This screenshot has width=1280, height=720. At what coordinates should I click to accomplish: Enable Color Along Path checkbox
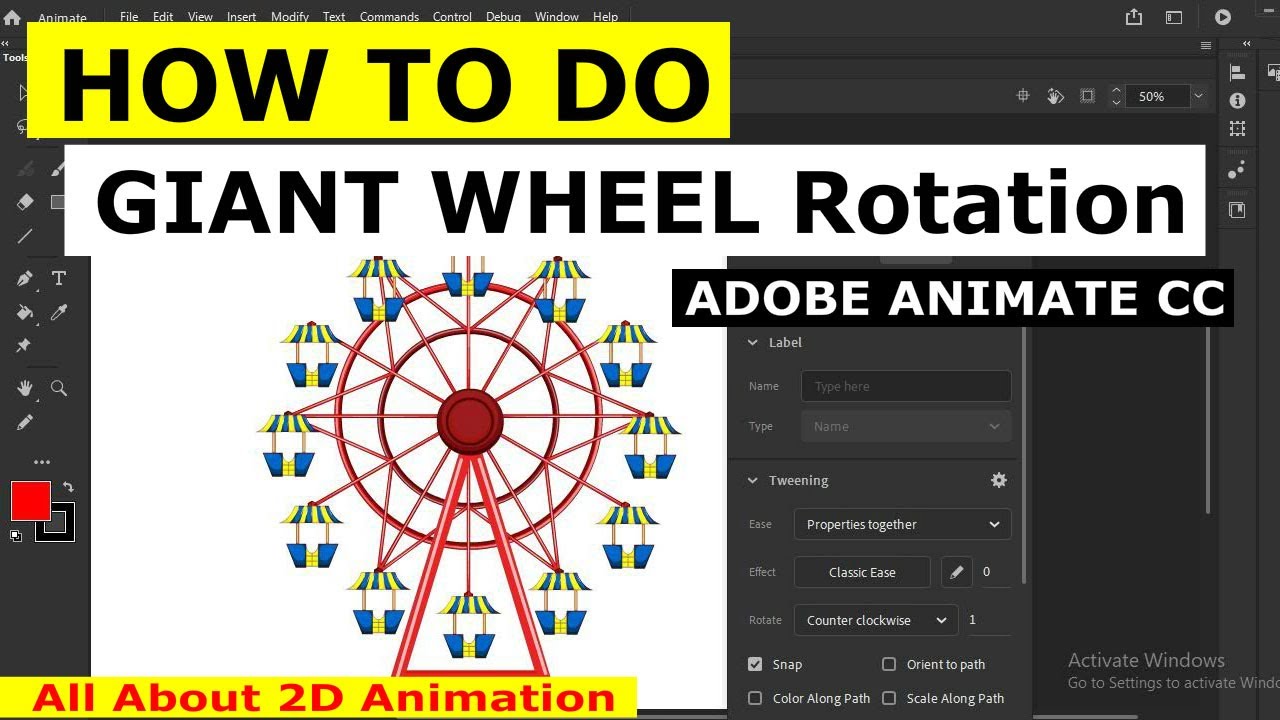755,698
